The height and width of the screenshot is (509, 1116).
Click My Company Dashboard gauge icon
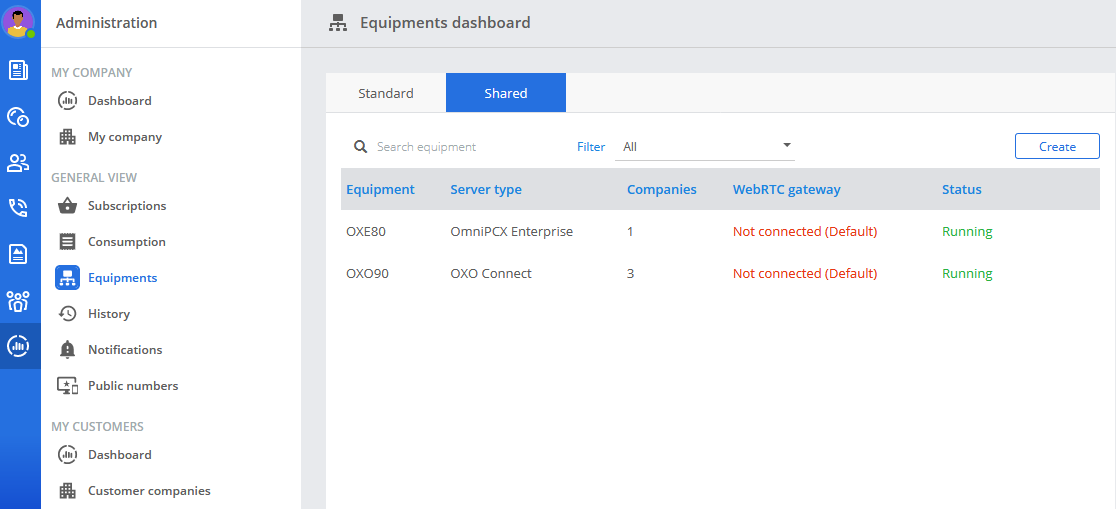[68, 100]
